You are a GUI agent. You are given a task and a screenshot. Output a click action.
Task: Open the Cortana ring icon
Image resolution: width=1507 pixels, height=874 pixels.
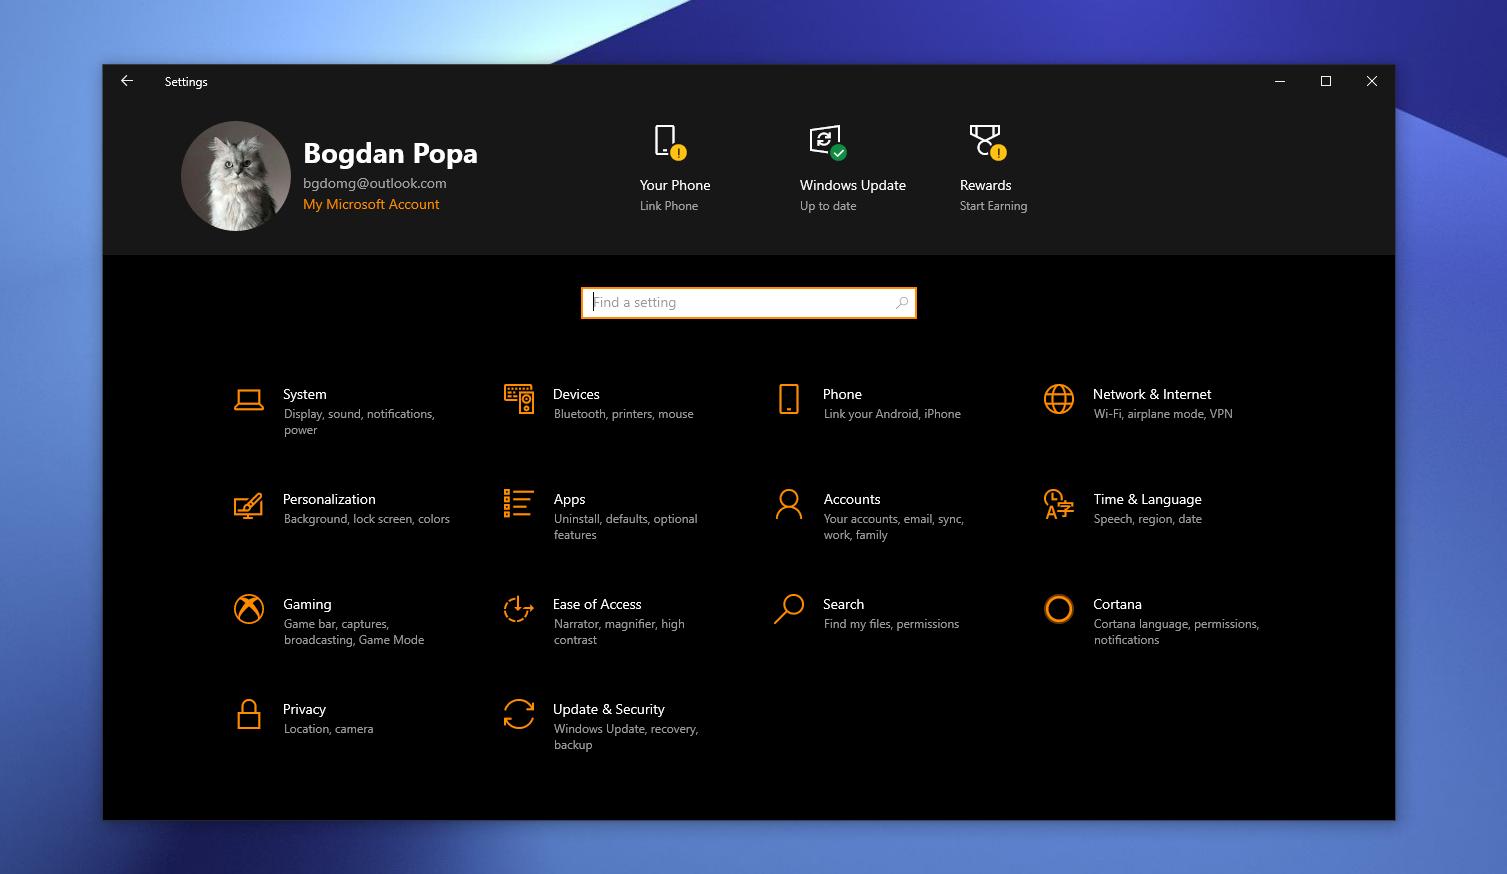pos(1059,609)
